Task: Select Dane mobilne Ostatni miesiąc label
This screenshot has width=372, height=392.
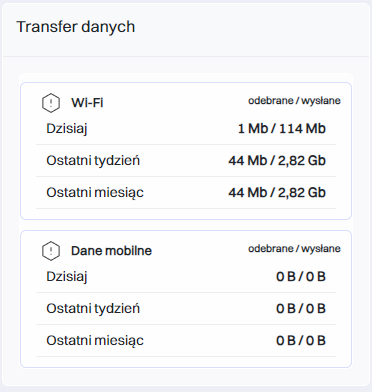Action: point(95,341)
